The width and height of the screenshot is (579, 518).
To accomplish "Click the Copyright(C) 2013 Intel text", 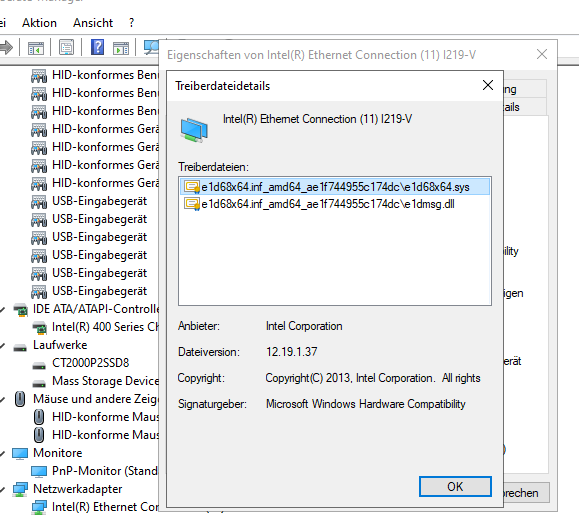I will pyautogui.click(x=373, y=378).
